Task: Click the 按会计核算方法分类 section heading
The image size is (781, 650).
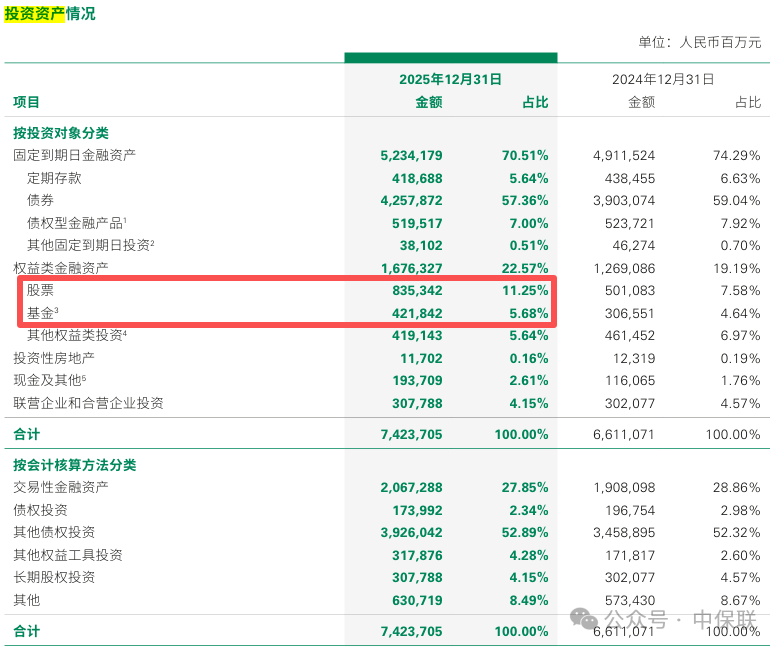Action: pyautogui.click(x=74, y=465)
